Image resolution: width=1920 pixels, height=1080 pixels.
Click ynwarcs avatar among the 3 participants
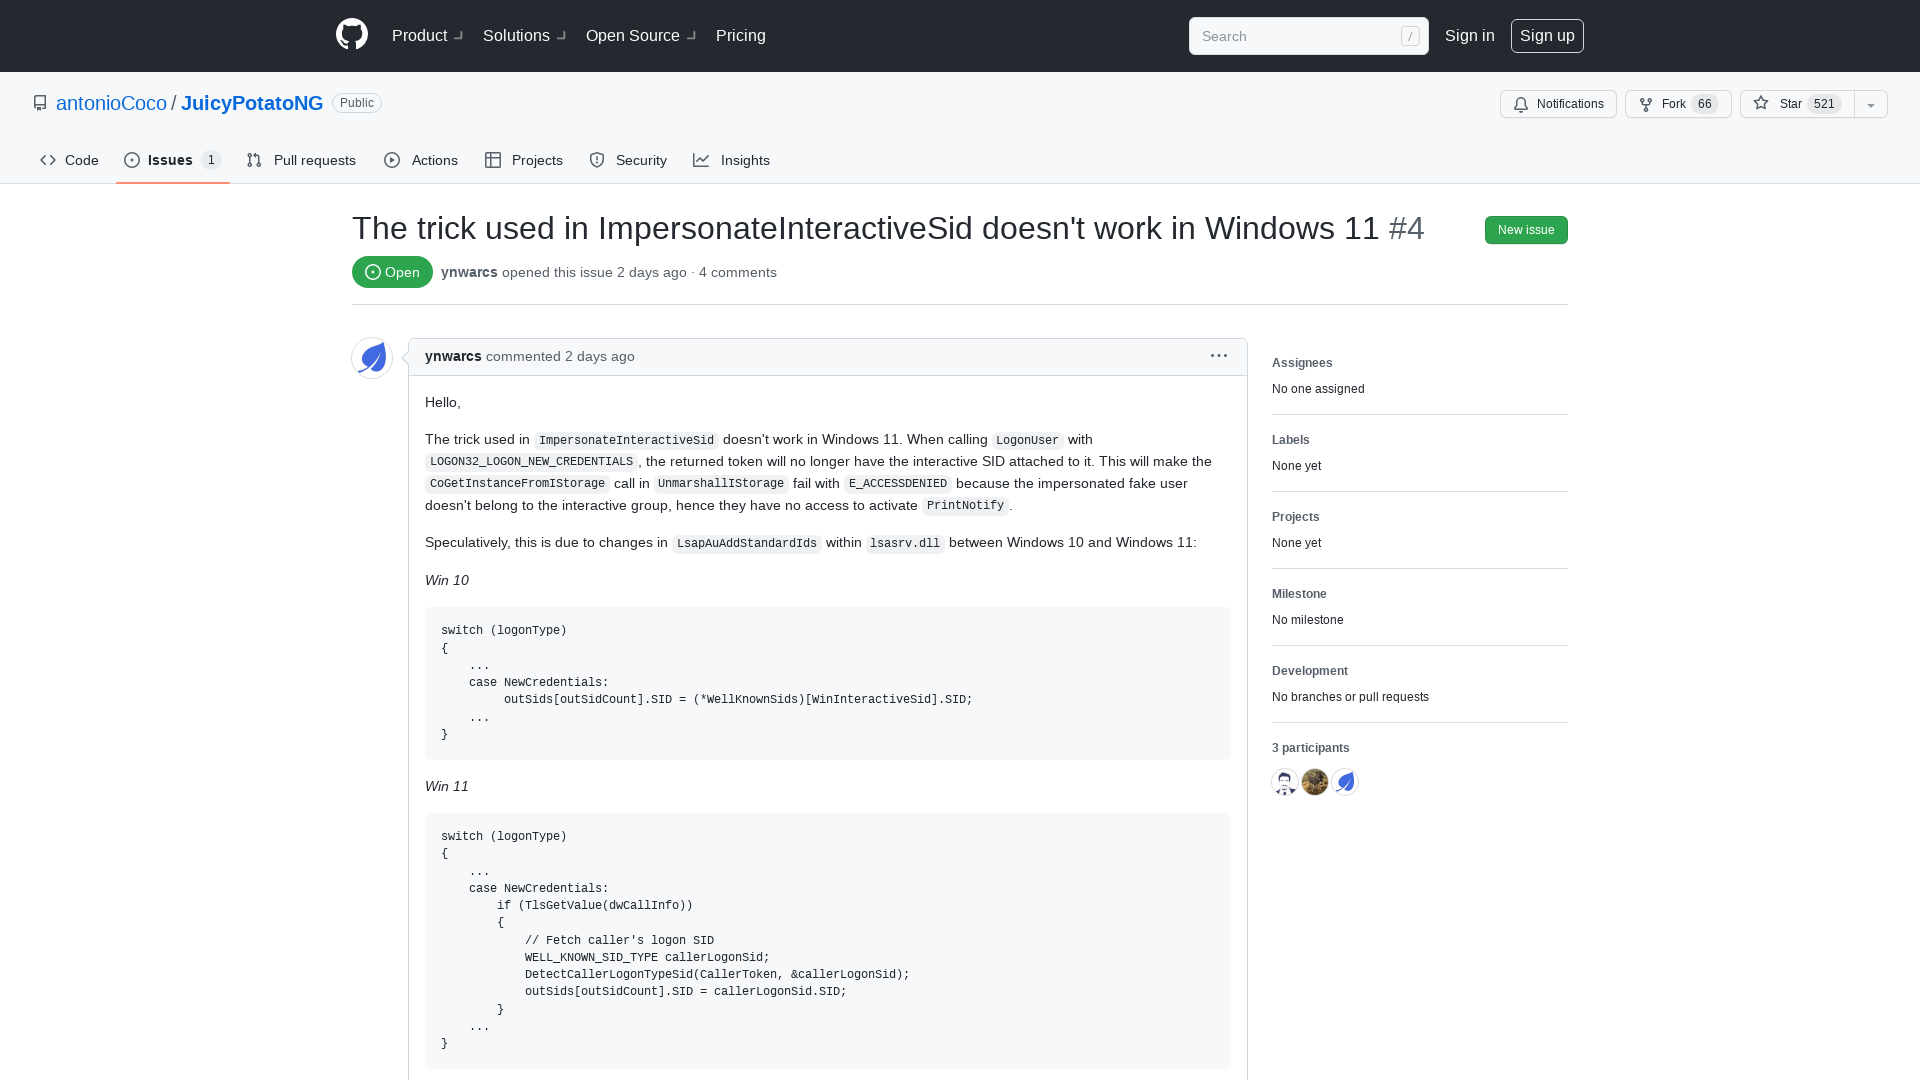[x=1345, y=782]
